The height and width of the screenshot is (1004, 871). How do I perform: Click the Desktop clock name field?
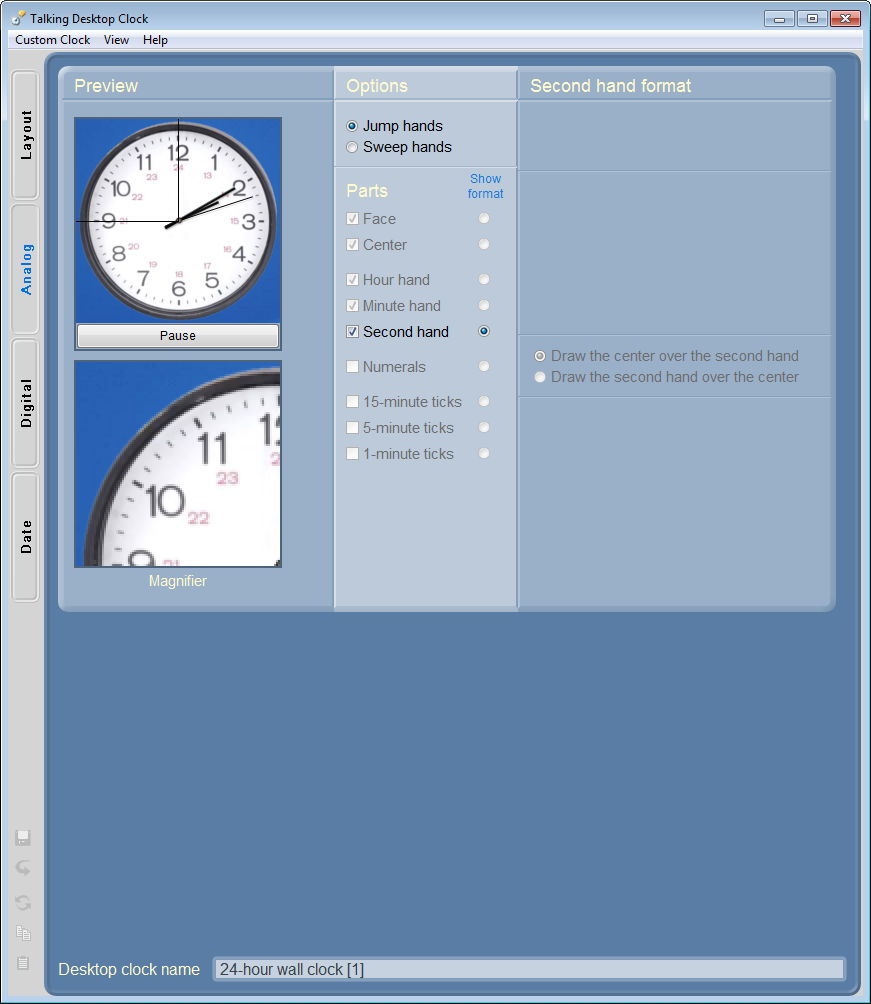[528, 969]
